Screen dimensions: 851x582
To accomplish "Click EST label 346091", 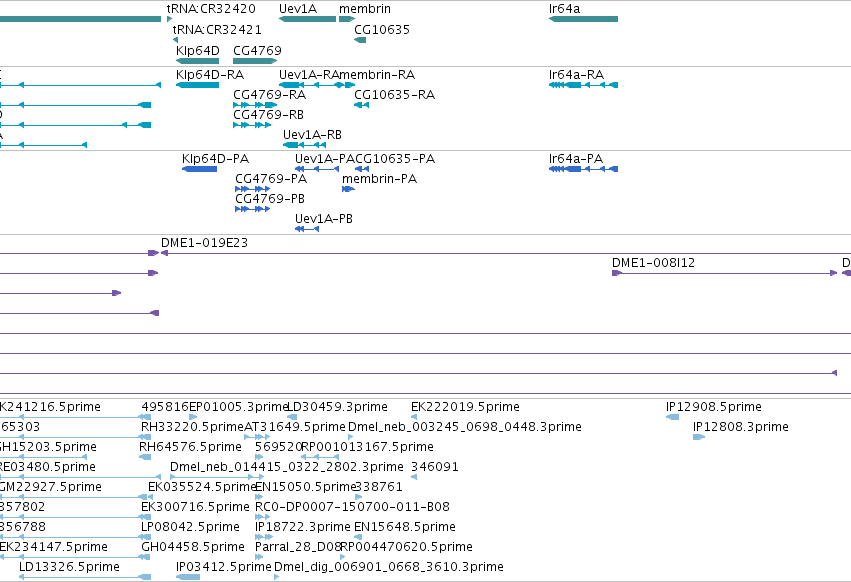I will pos(435,467).
